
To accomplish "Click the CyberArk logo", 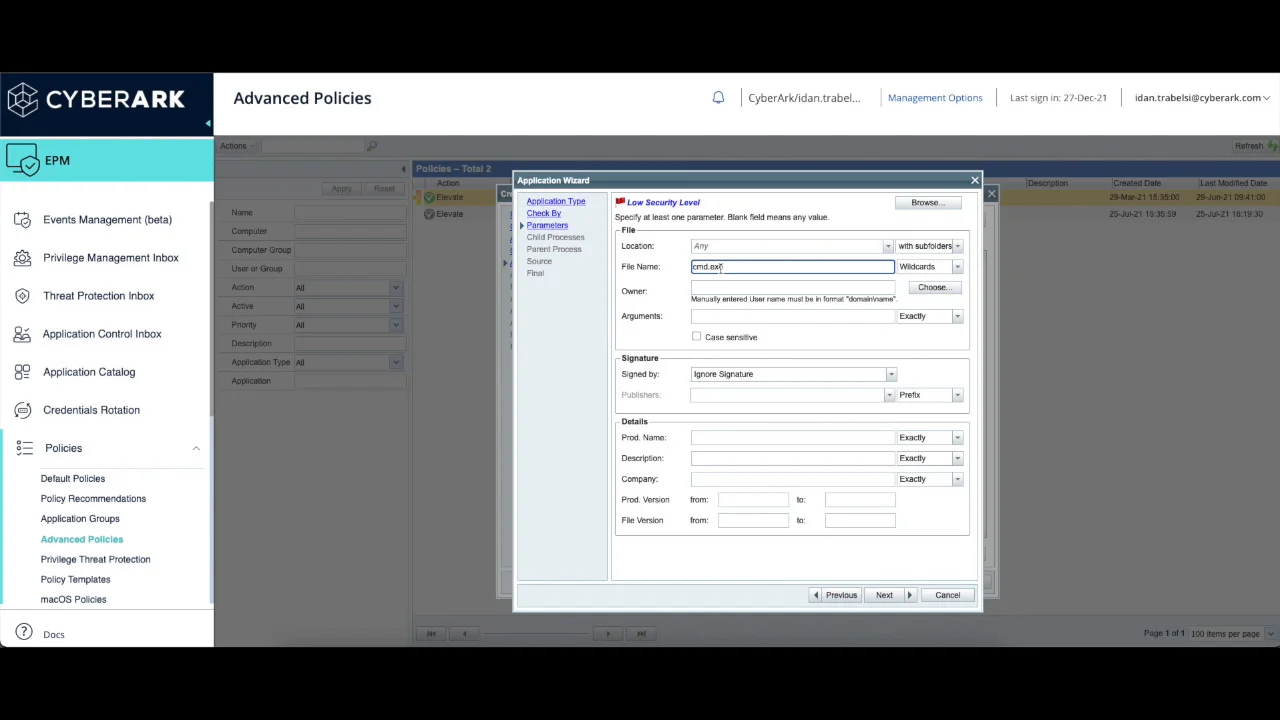I will point(96,99).
